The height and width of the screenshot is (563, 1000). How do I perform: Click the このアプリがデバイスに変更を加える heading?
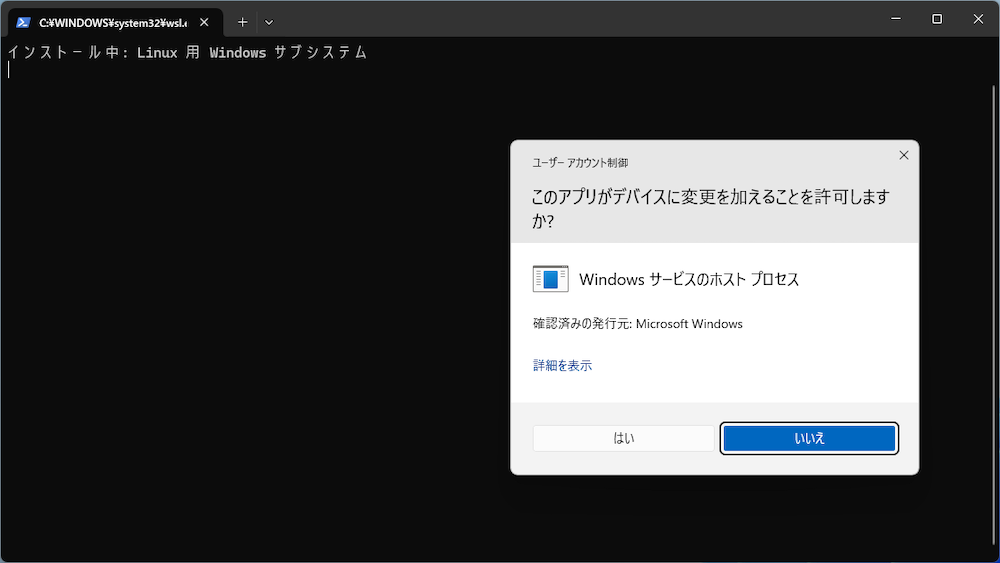pos(710,208)
